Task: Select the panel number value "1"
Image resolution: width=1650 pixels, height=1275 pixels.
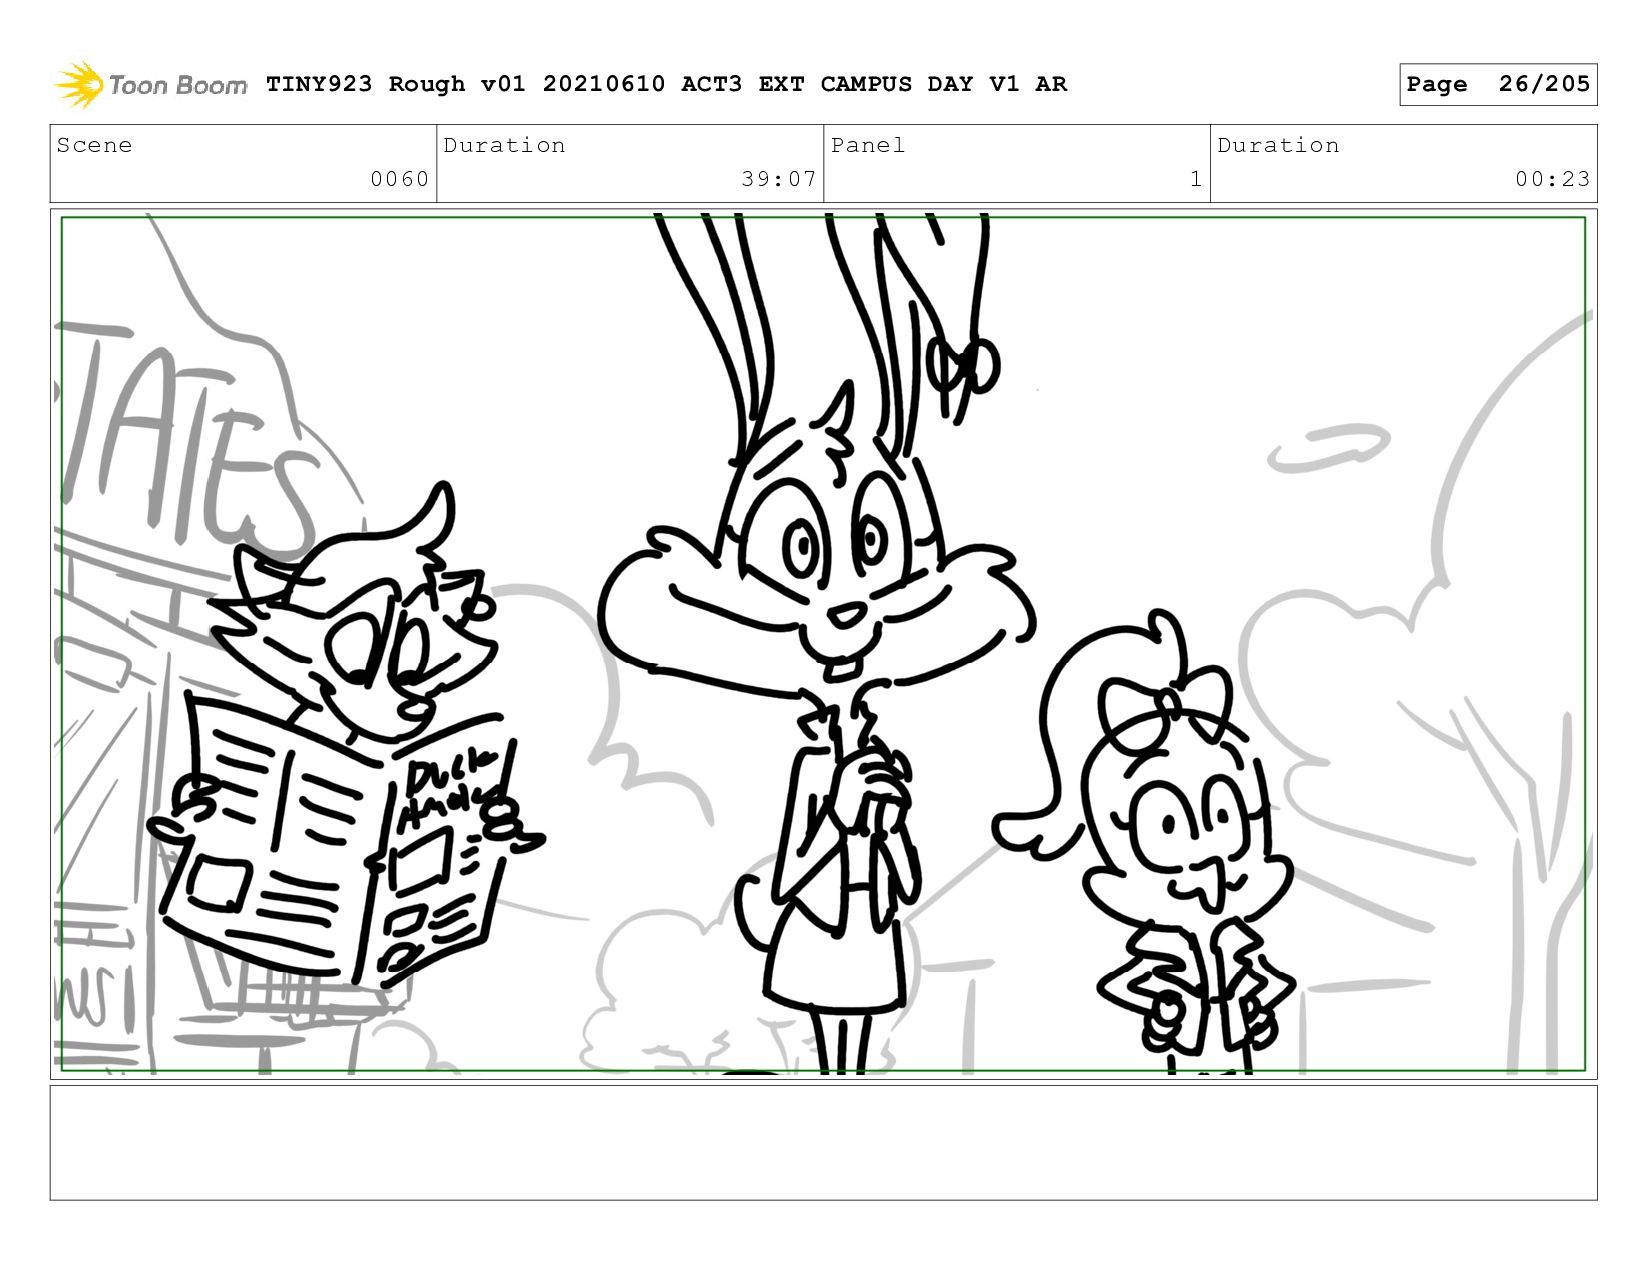Action: coord(1195,179)
